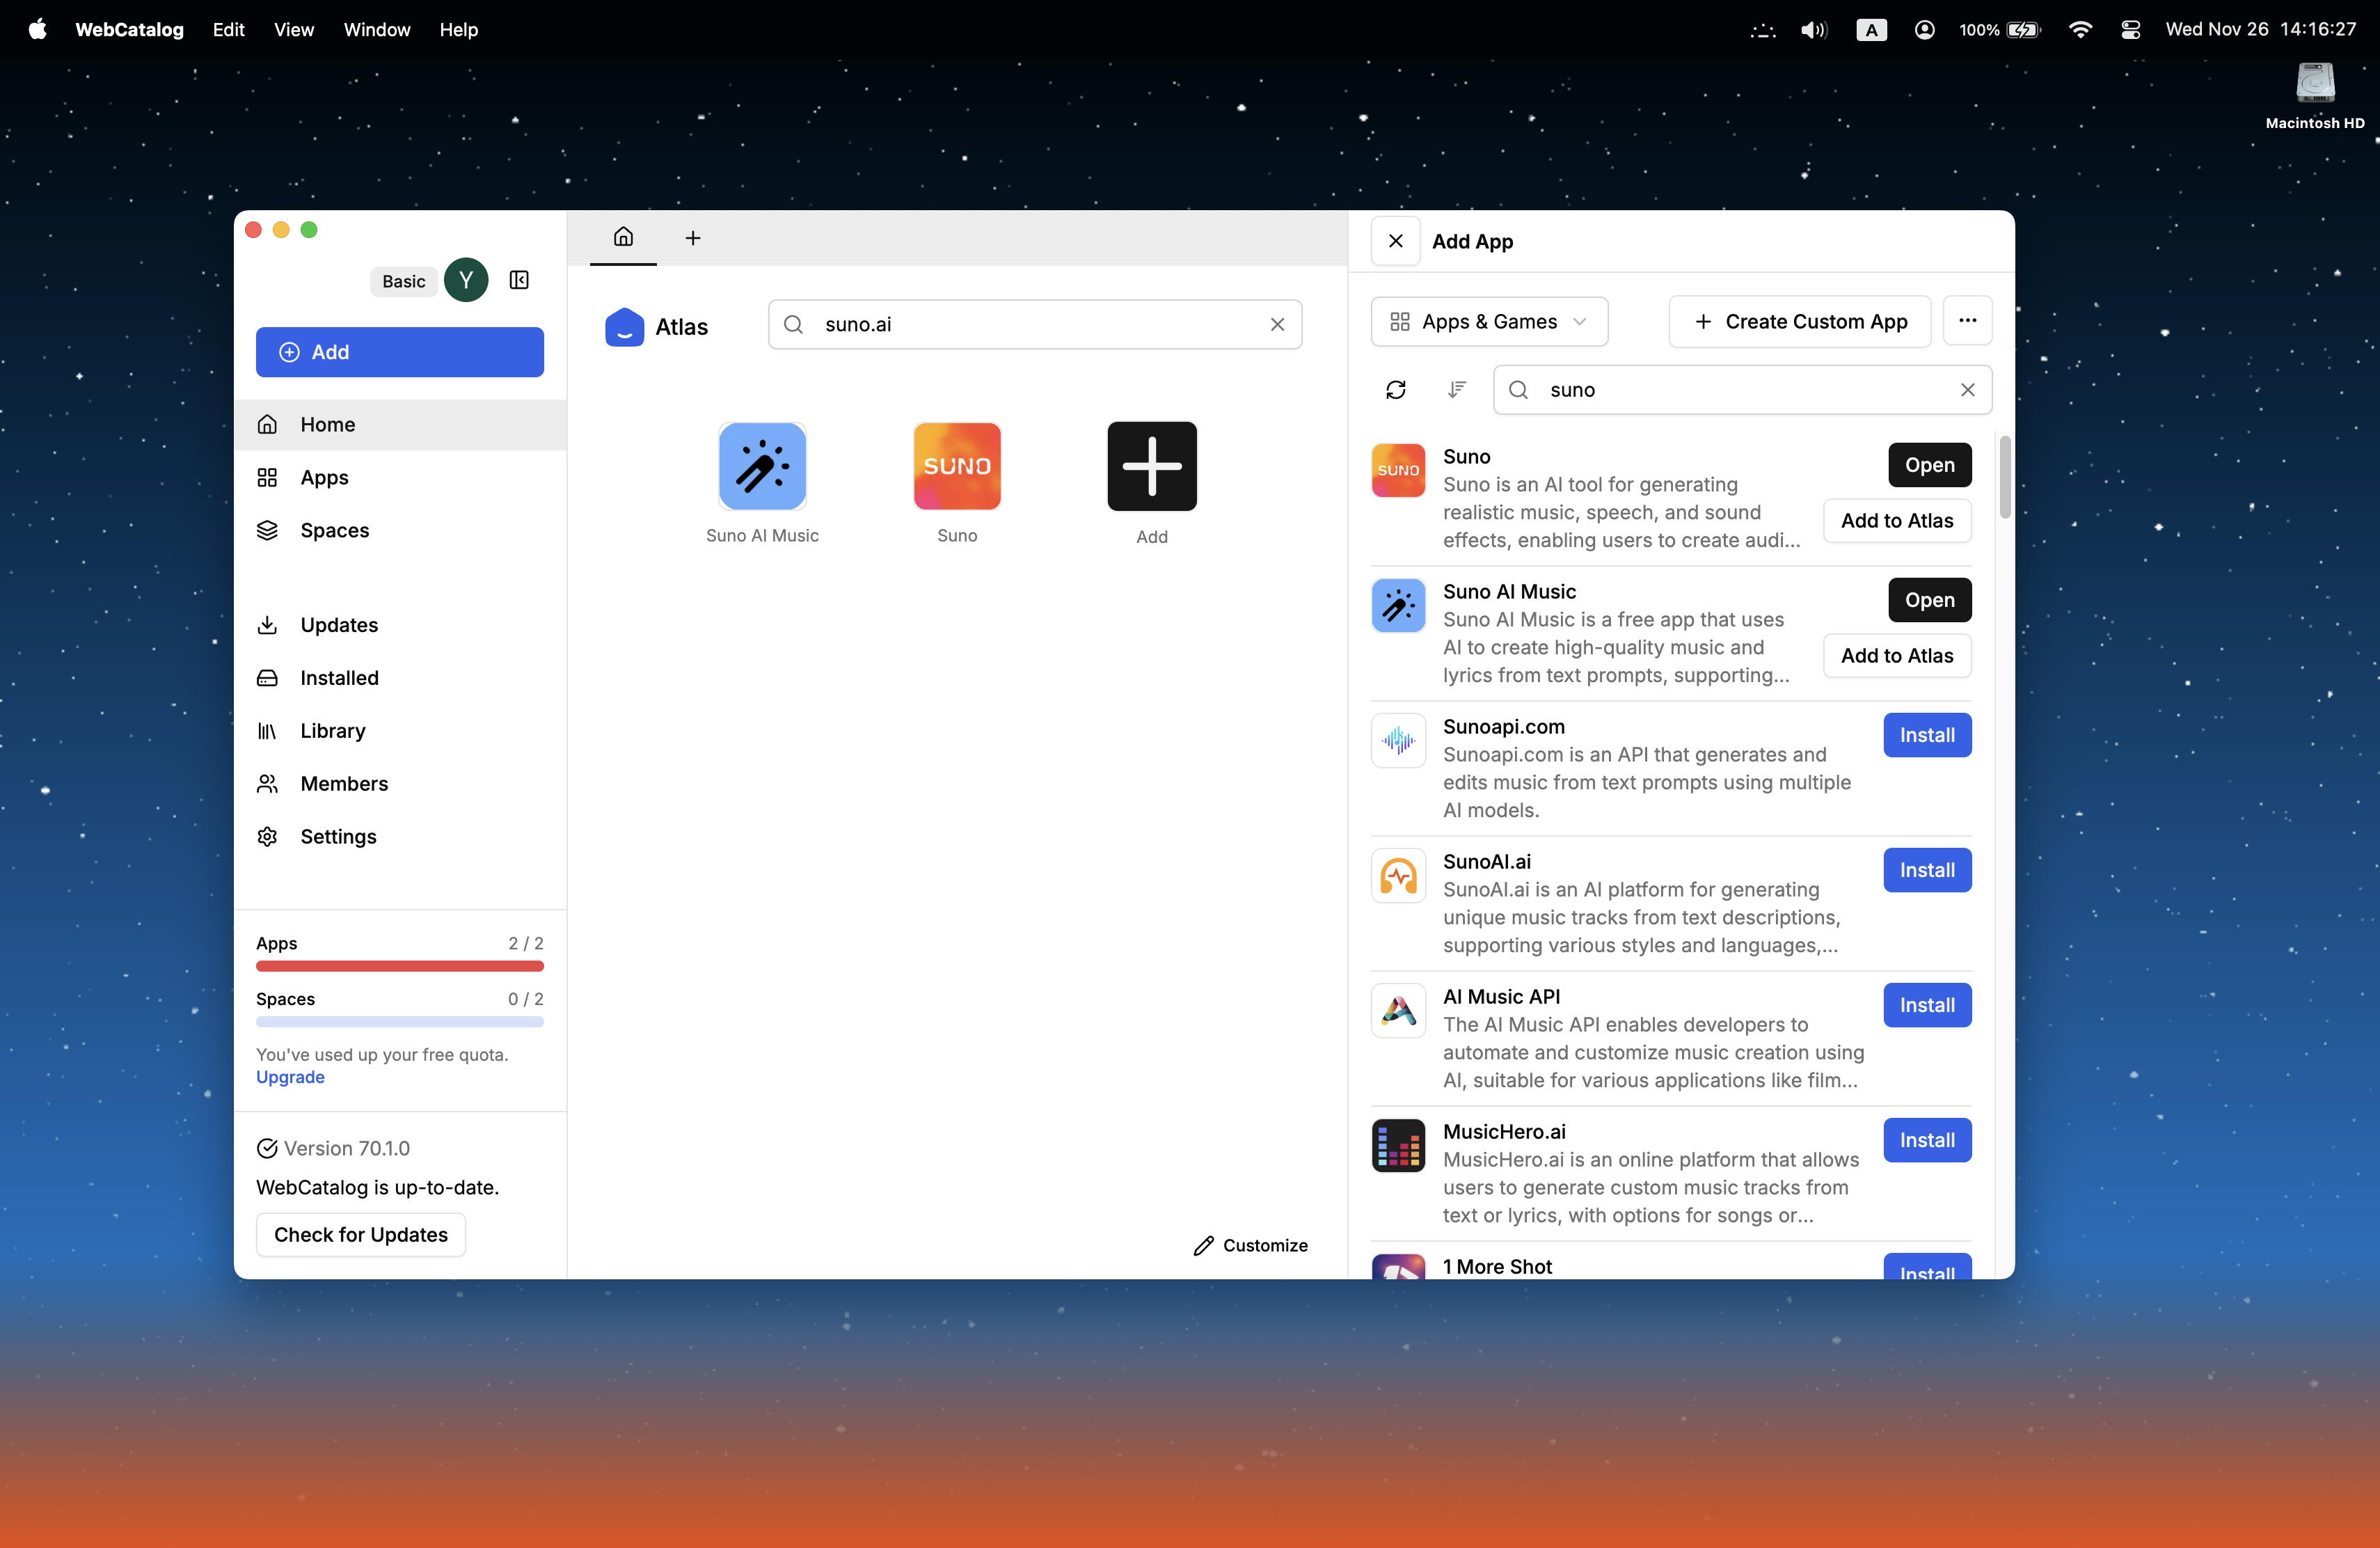Expand the Apps & Games dropdown
The image size is (2380, 1548).
pos(1488,322)
